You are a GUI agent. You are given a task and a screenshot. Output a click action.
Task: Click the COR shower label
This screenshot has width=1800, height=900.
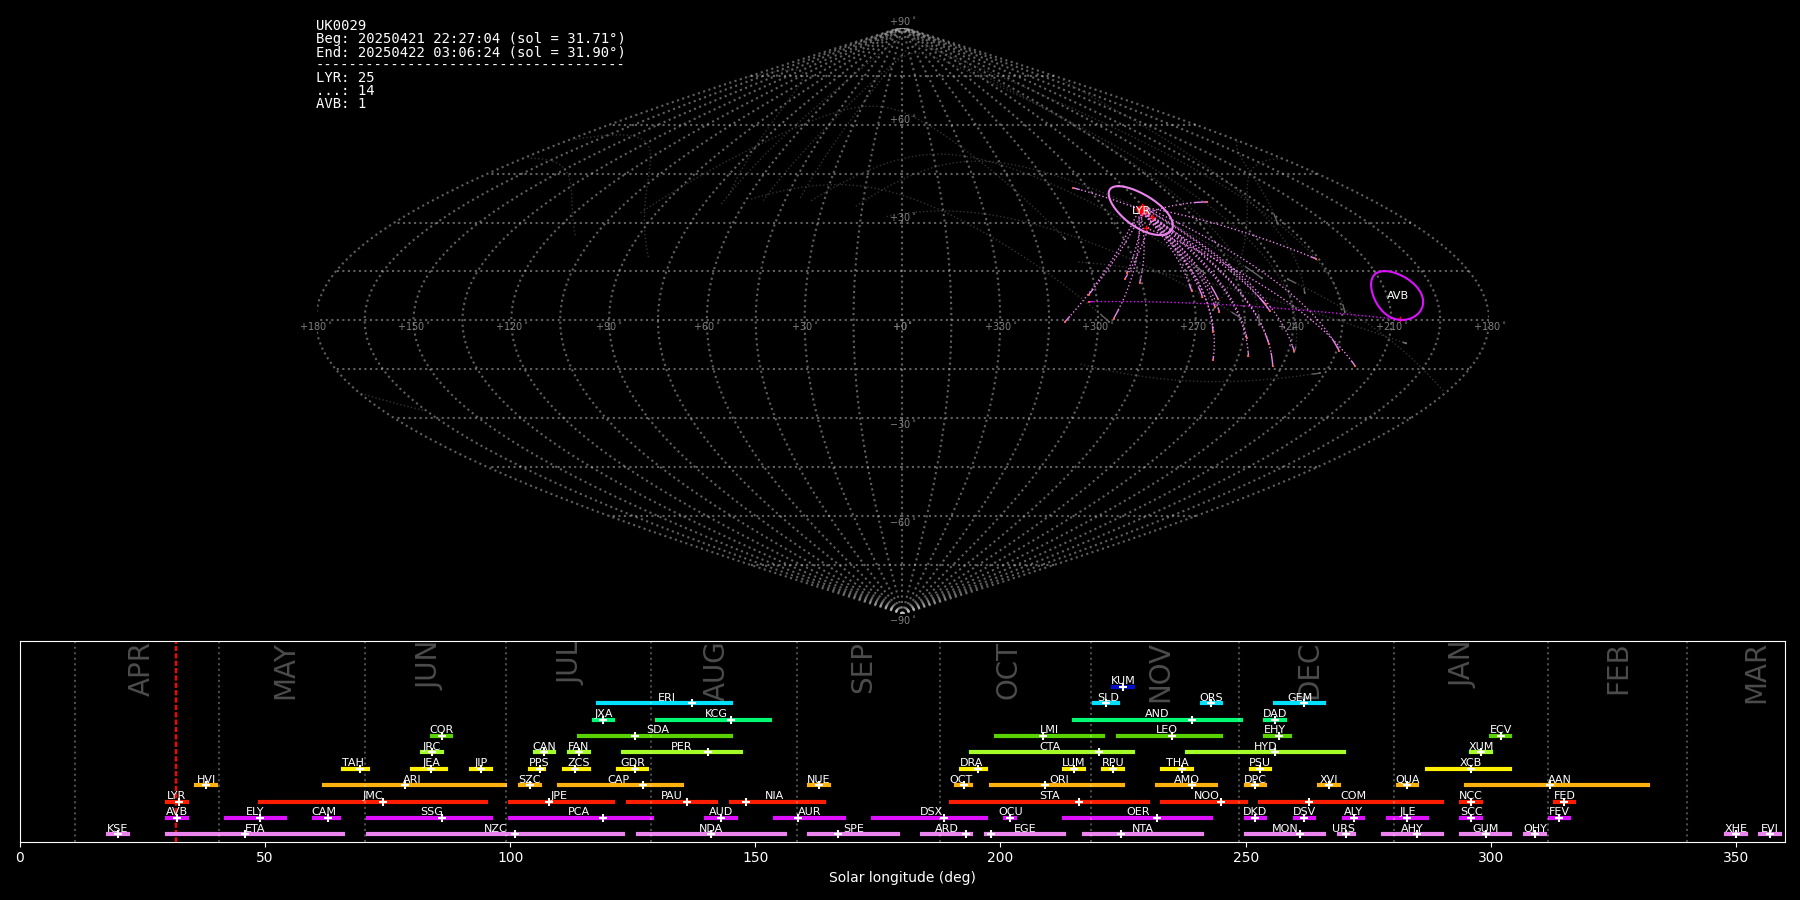point(441,730)
